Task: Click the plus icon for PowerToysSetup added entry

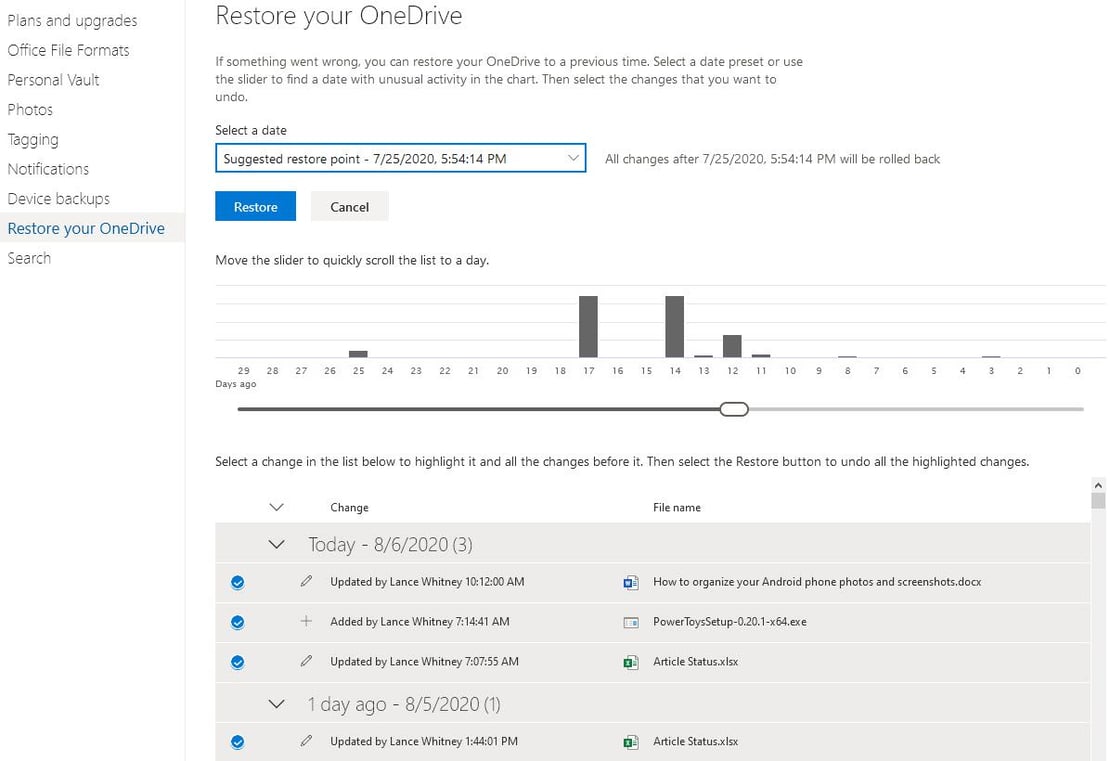Action: [x=306, y=621]
